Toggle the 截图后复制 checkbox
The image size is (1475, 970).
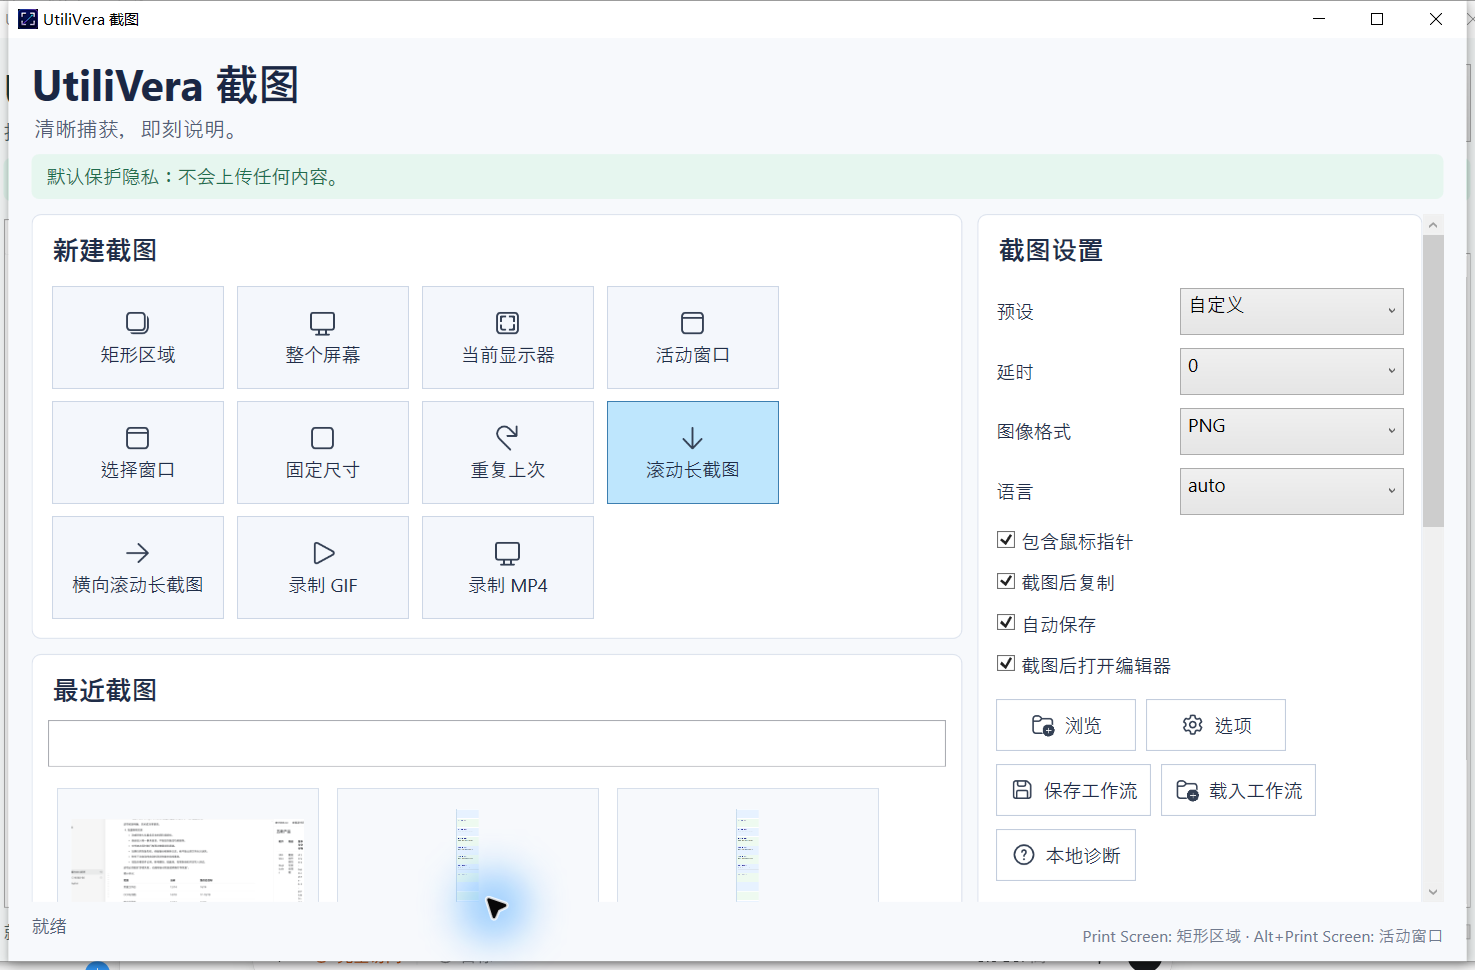(x=1006, y=581)
